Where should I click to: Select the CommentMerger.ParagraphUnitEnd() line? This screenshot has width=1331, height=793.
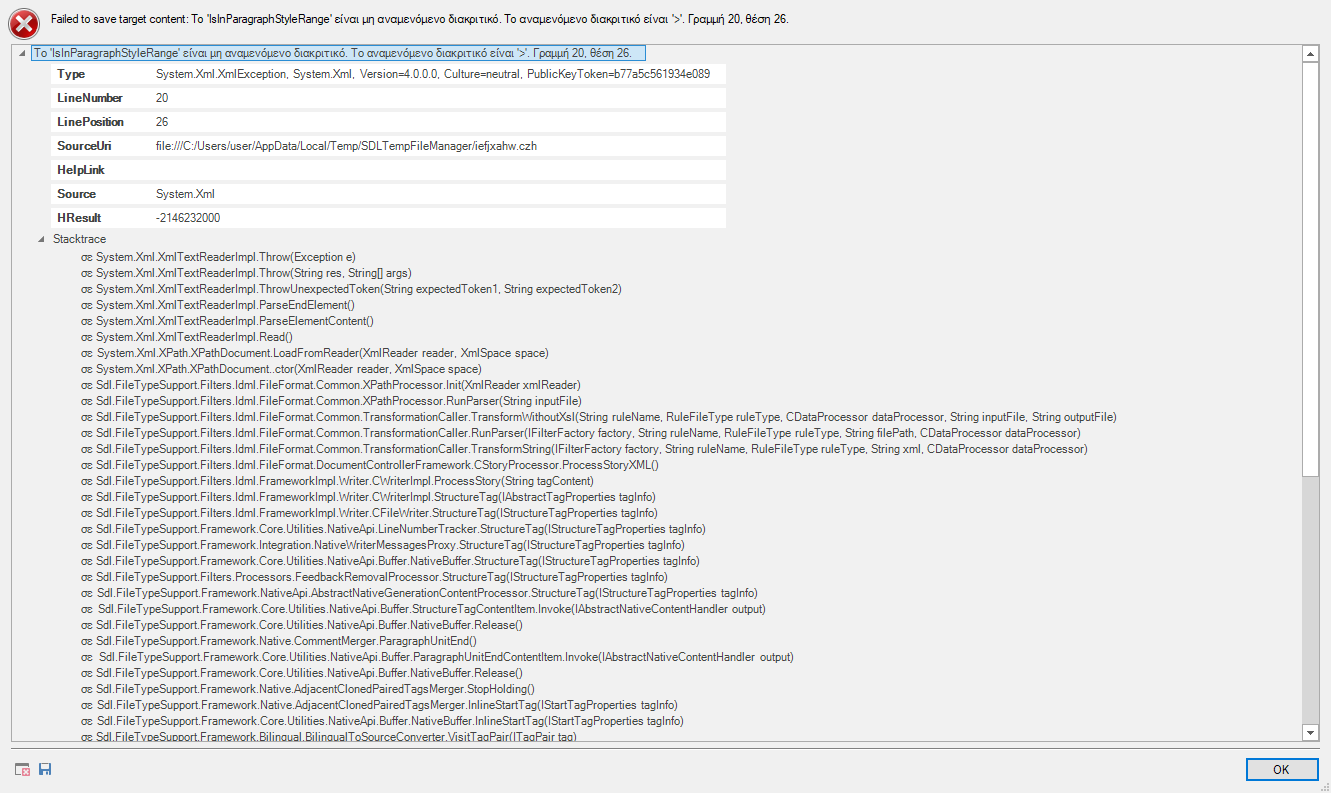point(279,641)
